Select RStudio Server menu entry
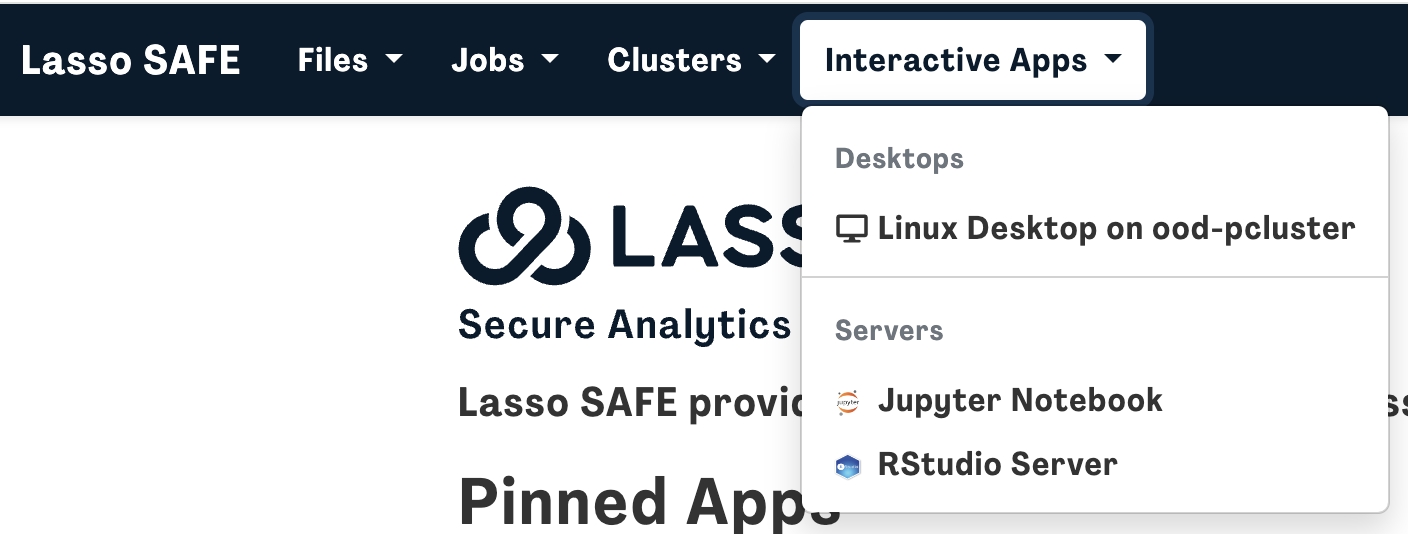 coord(1095,465)
